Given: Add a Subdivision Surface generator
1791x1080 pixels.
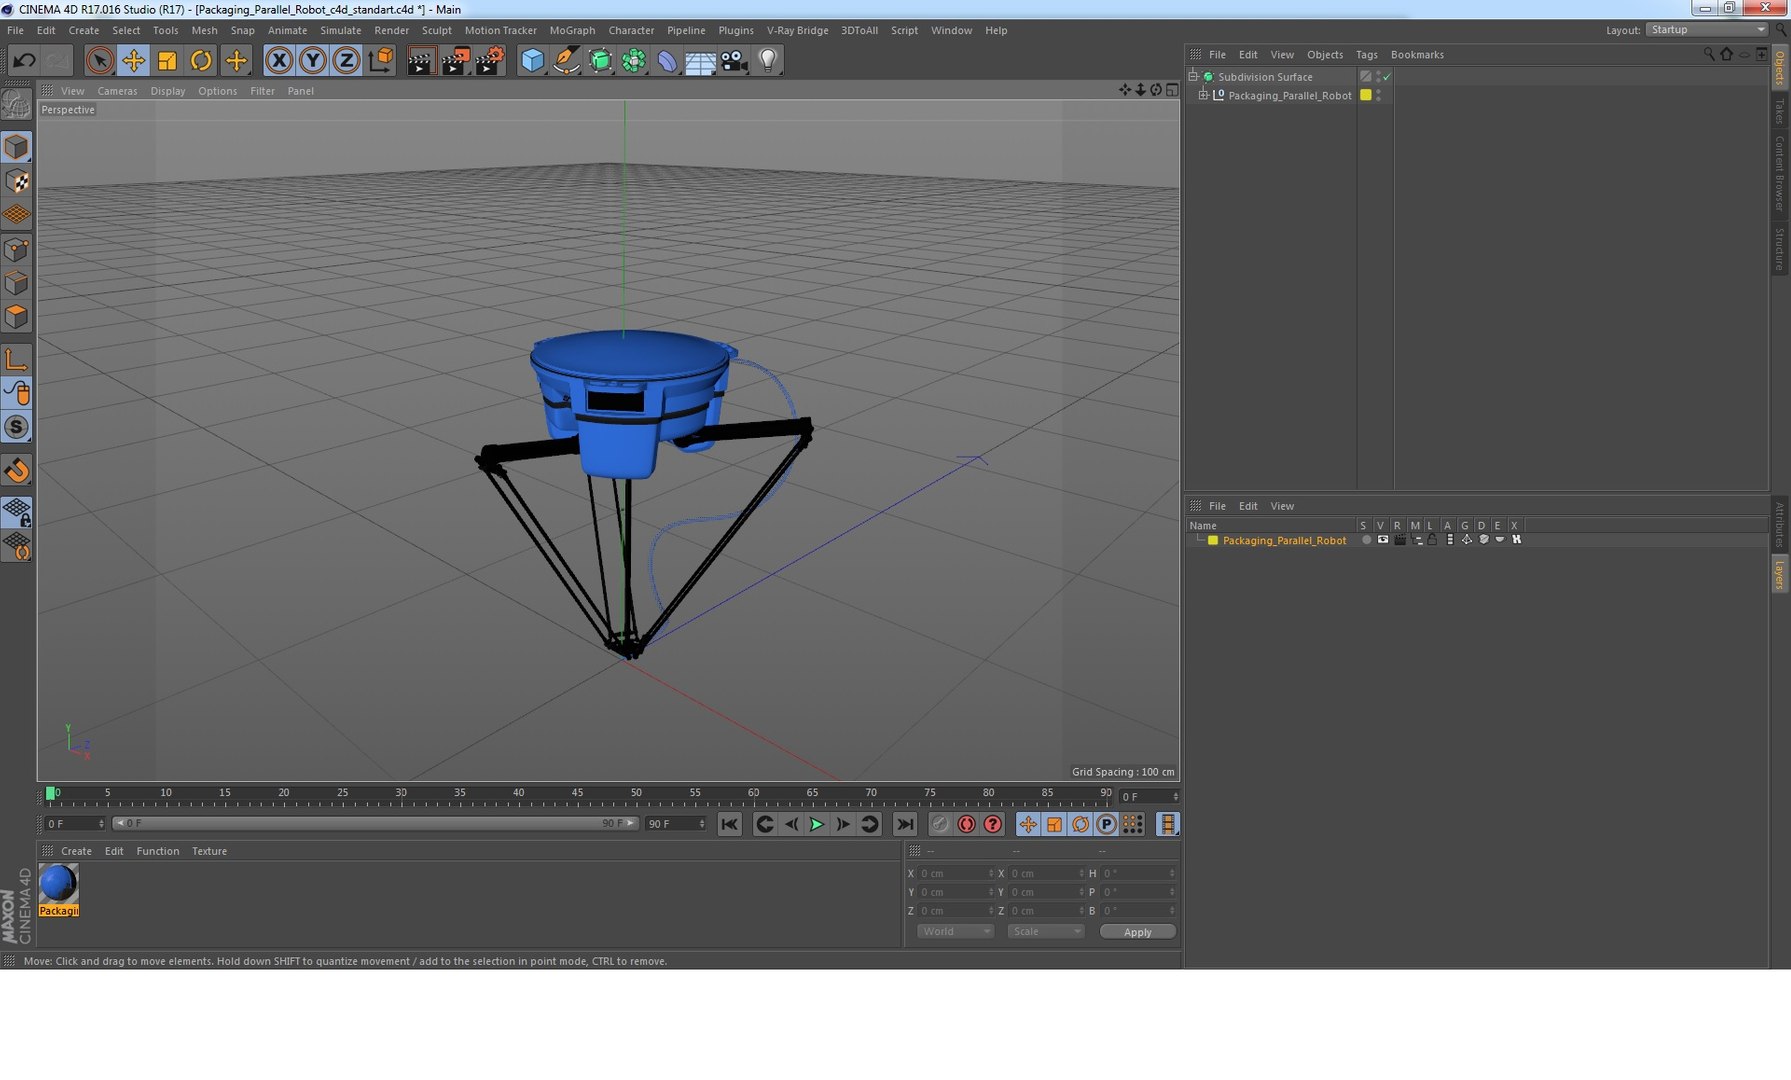Looking at the screenshot, I should tap(600, 61).
